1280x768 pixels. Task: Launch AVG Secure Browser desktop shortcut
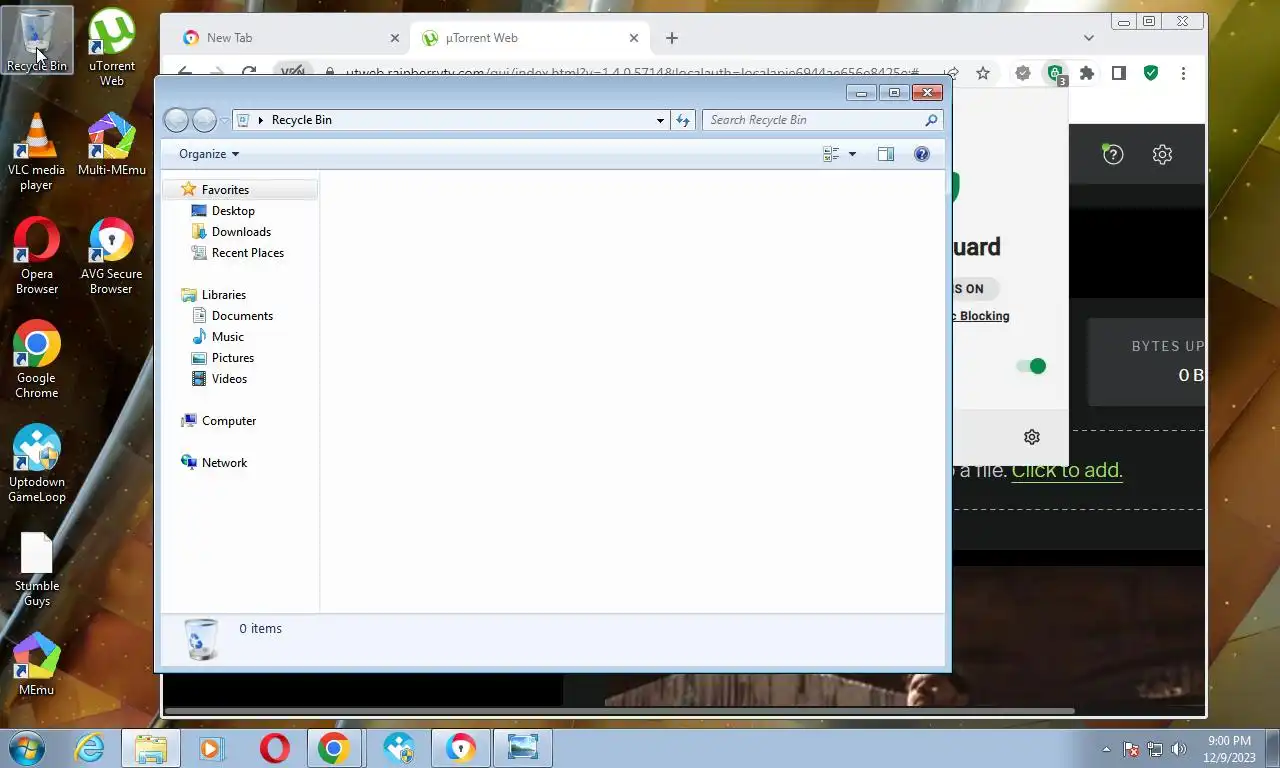tap(111, 255)
